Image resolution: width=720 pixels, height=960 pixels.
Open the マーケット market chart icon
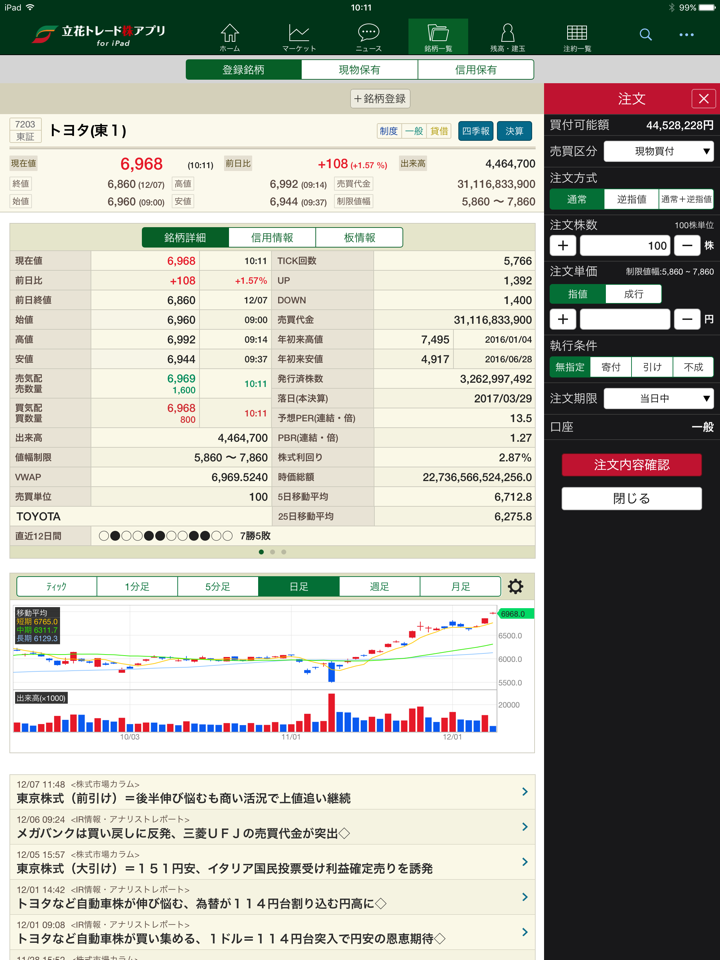pyautogui.click(x=298, y=37)
